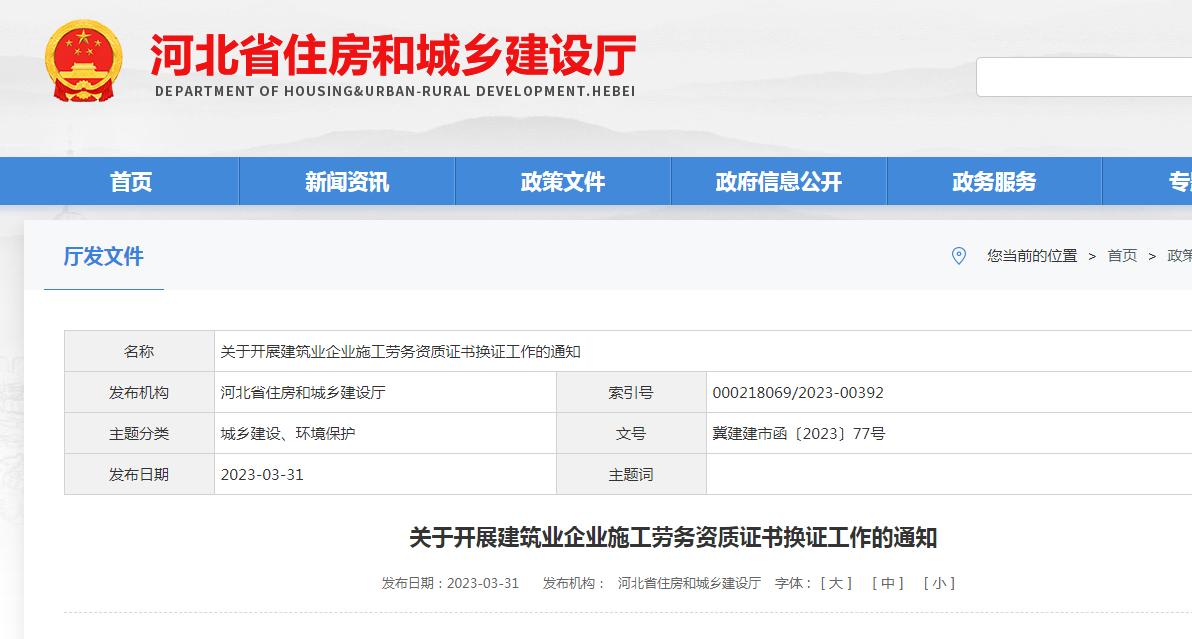Click the 首页 breadcrumb link
This screenshot has height=639, width=1192.
(1122, 256)
